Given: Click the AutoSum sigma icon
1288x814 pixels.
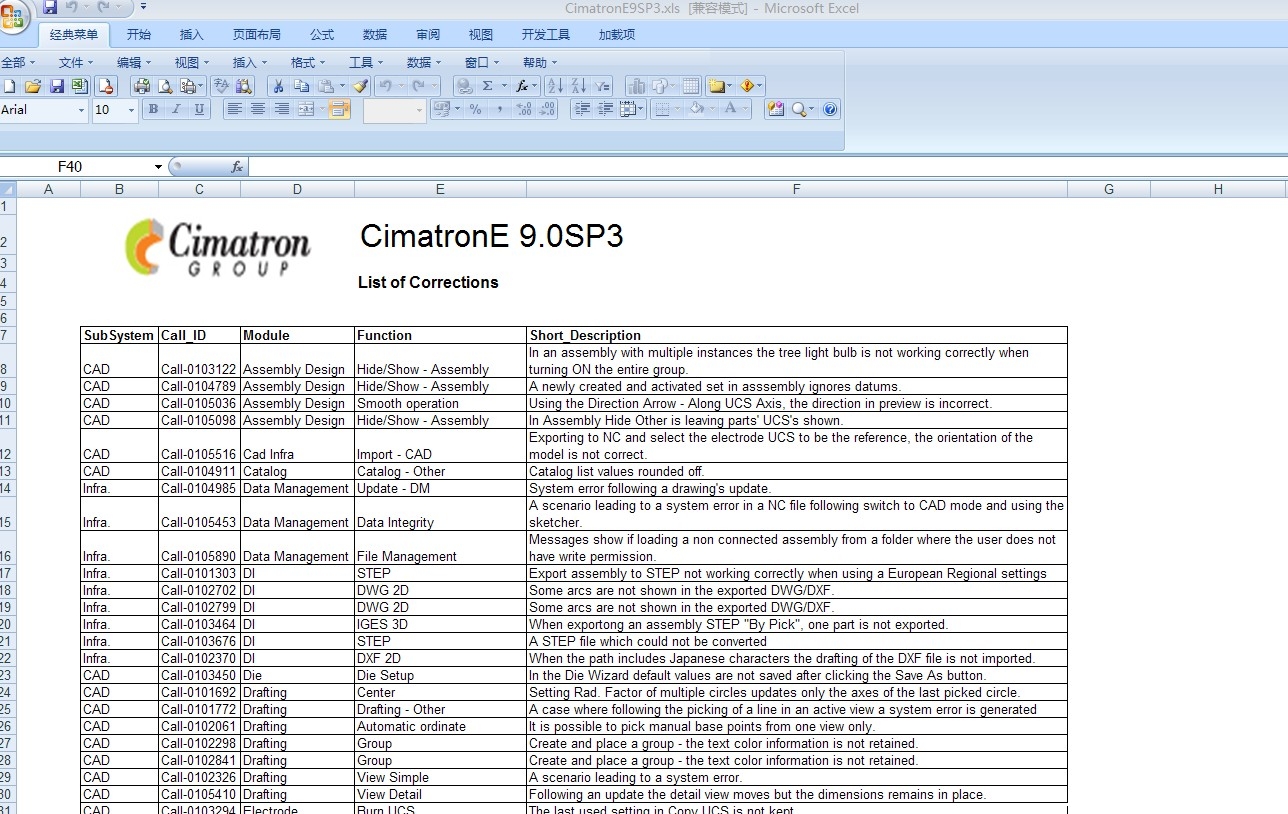Looking at the screenshot, I should 487,87.
